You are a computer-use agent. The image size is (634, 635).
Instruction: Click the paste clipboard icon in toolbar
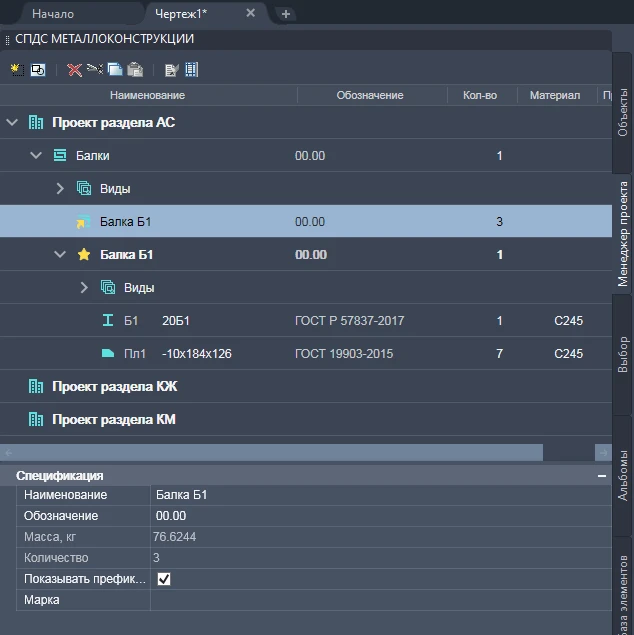coord(135,70)
